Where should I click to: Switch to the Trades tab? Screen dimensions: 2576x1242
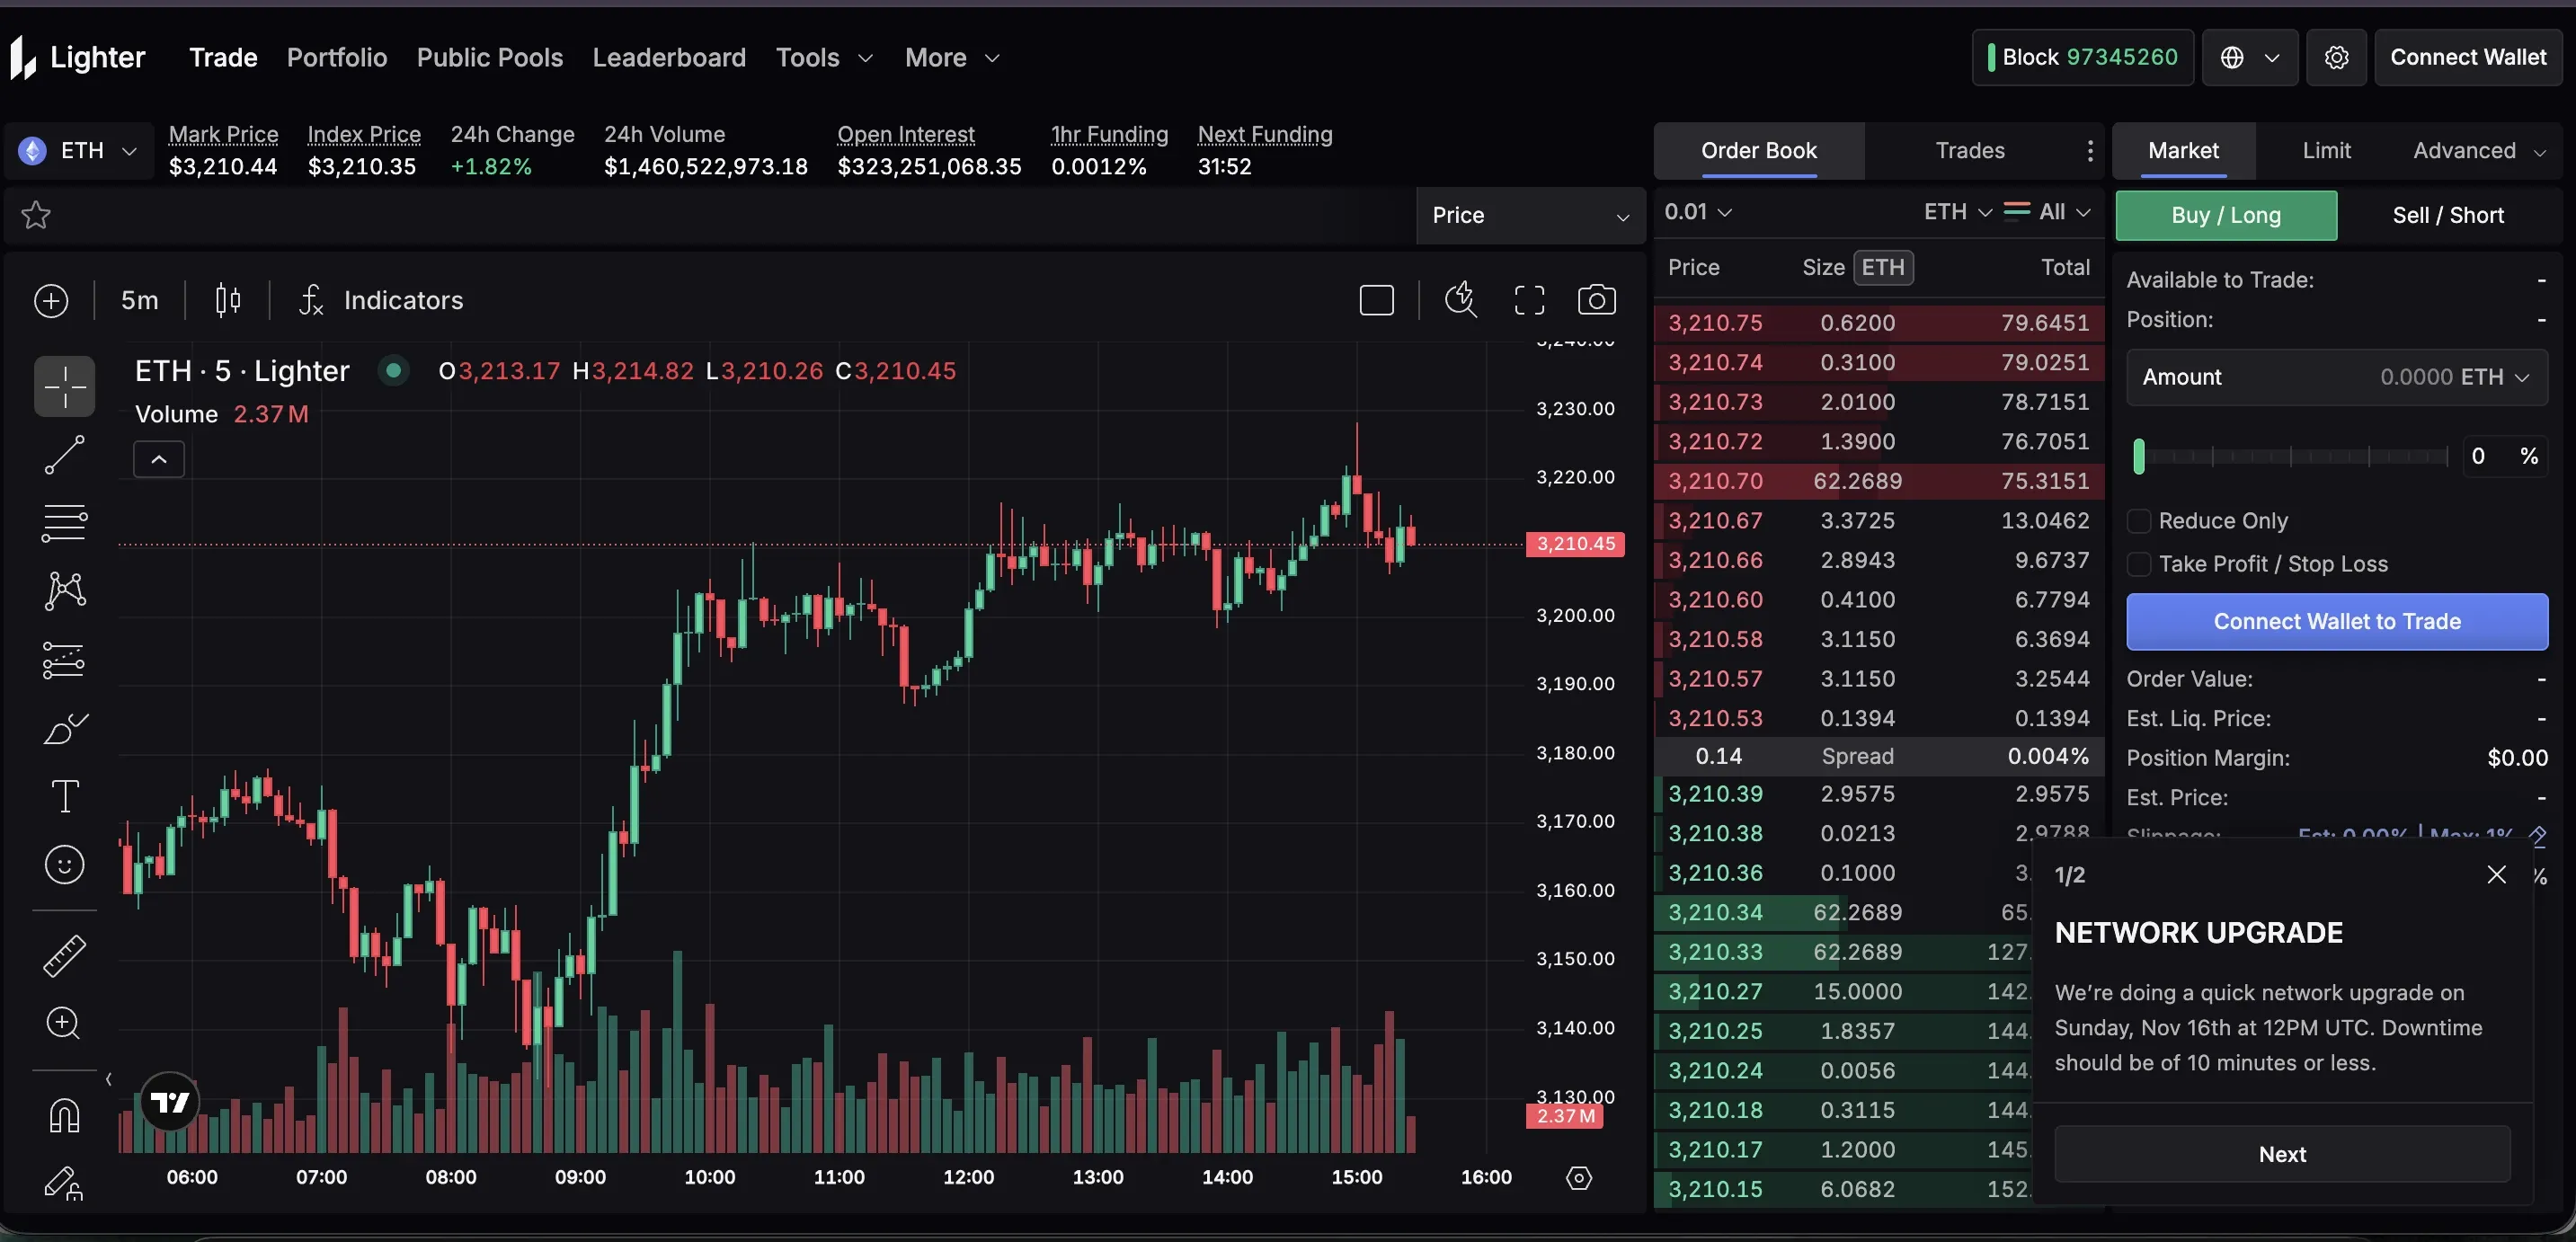coord(1968,150)
